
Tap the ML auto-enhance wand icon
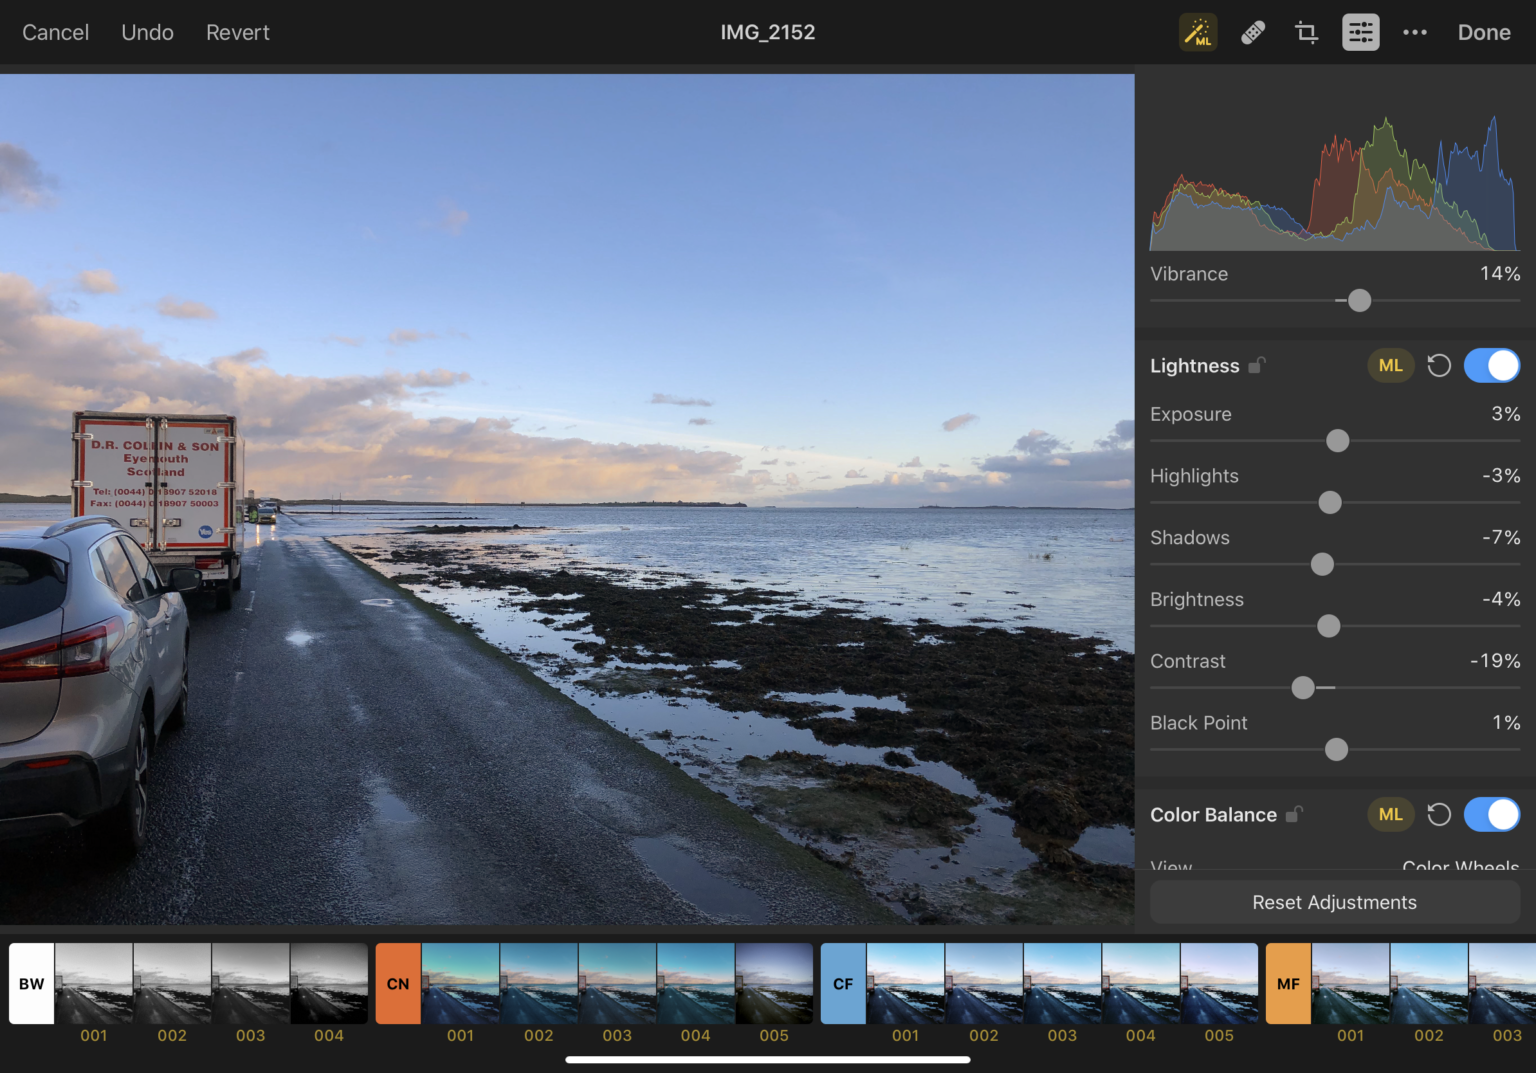(1197, 32)
